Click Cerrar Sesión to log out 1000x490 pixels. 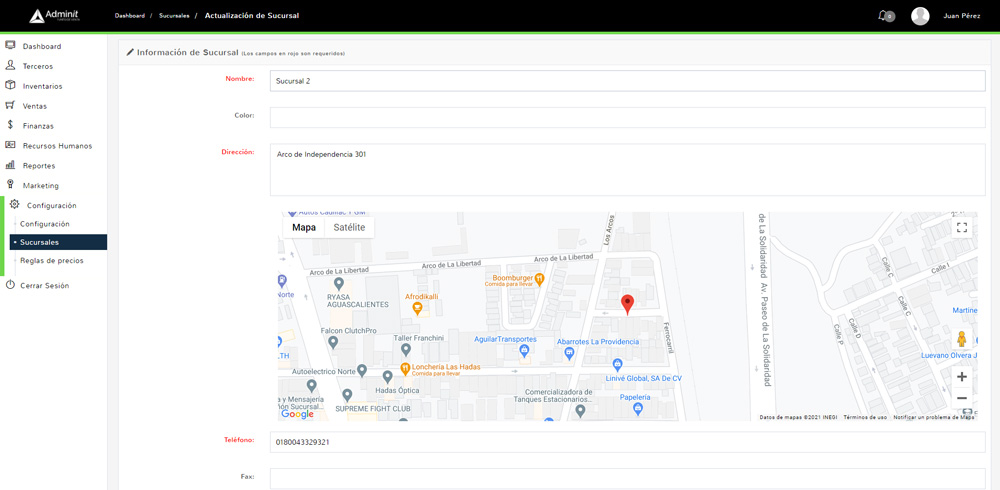tap(44, 285)
